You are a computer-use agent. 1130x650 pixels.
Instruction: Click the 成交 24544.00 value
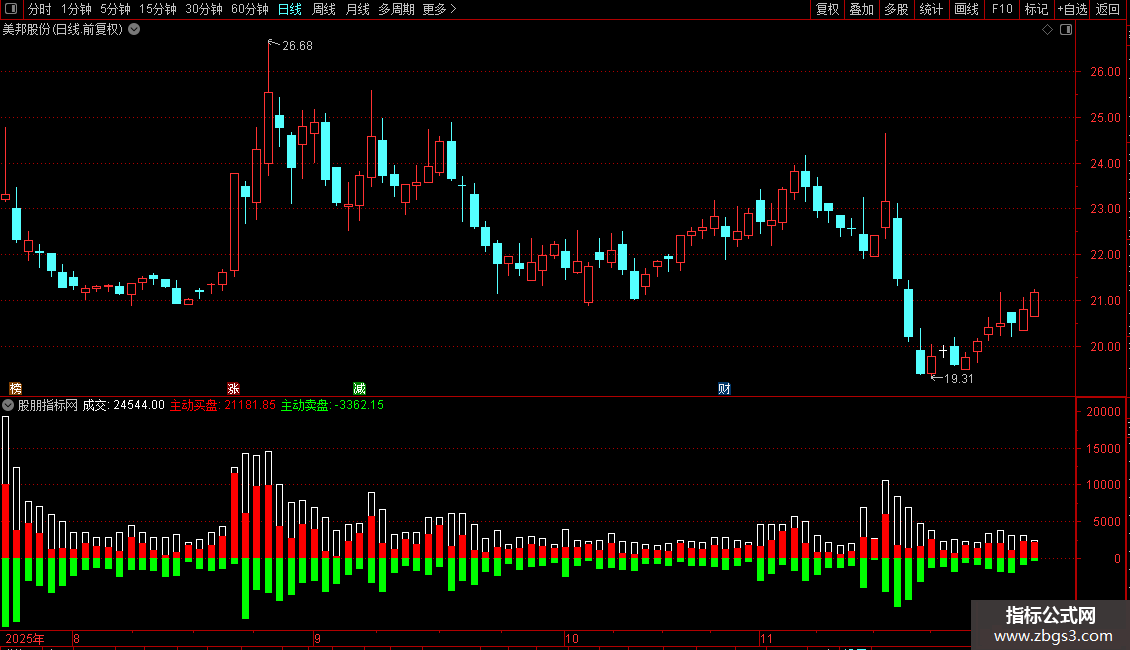pyautogui.click(x=123, y=405)
